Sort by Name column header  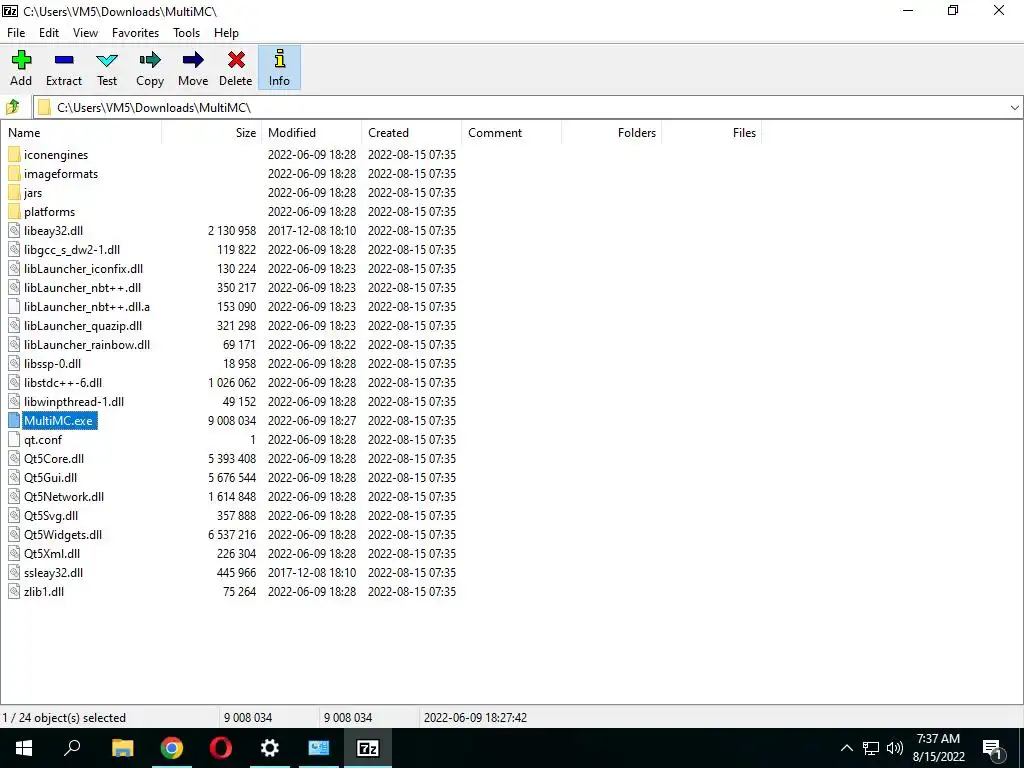coord(81,133)
